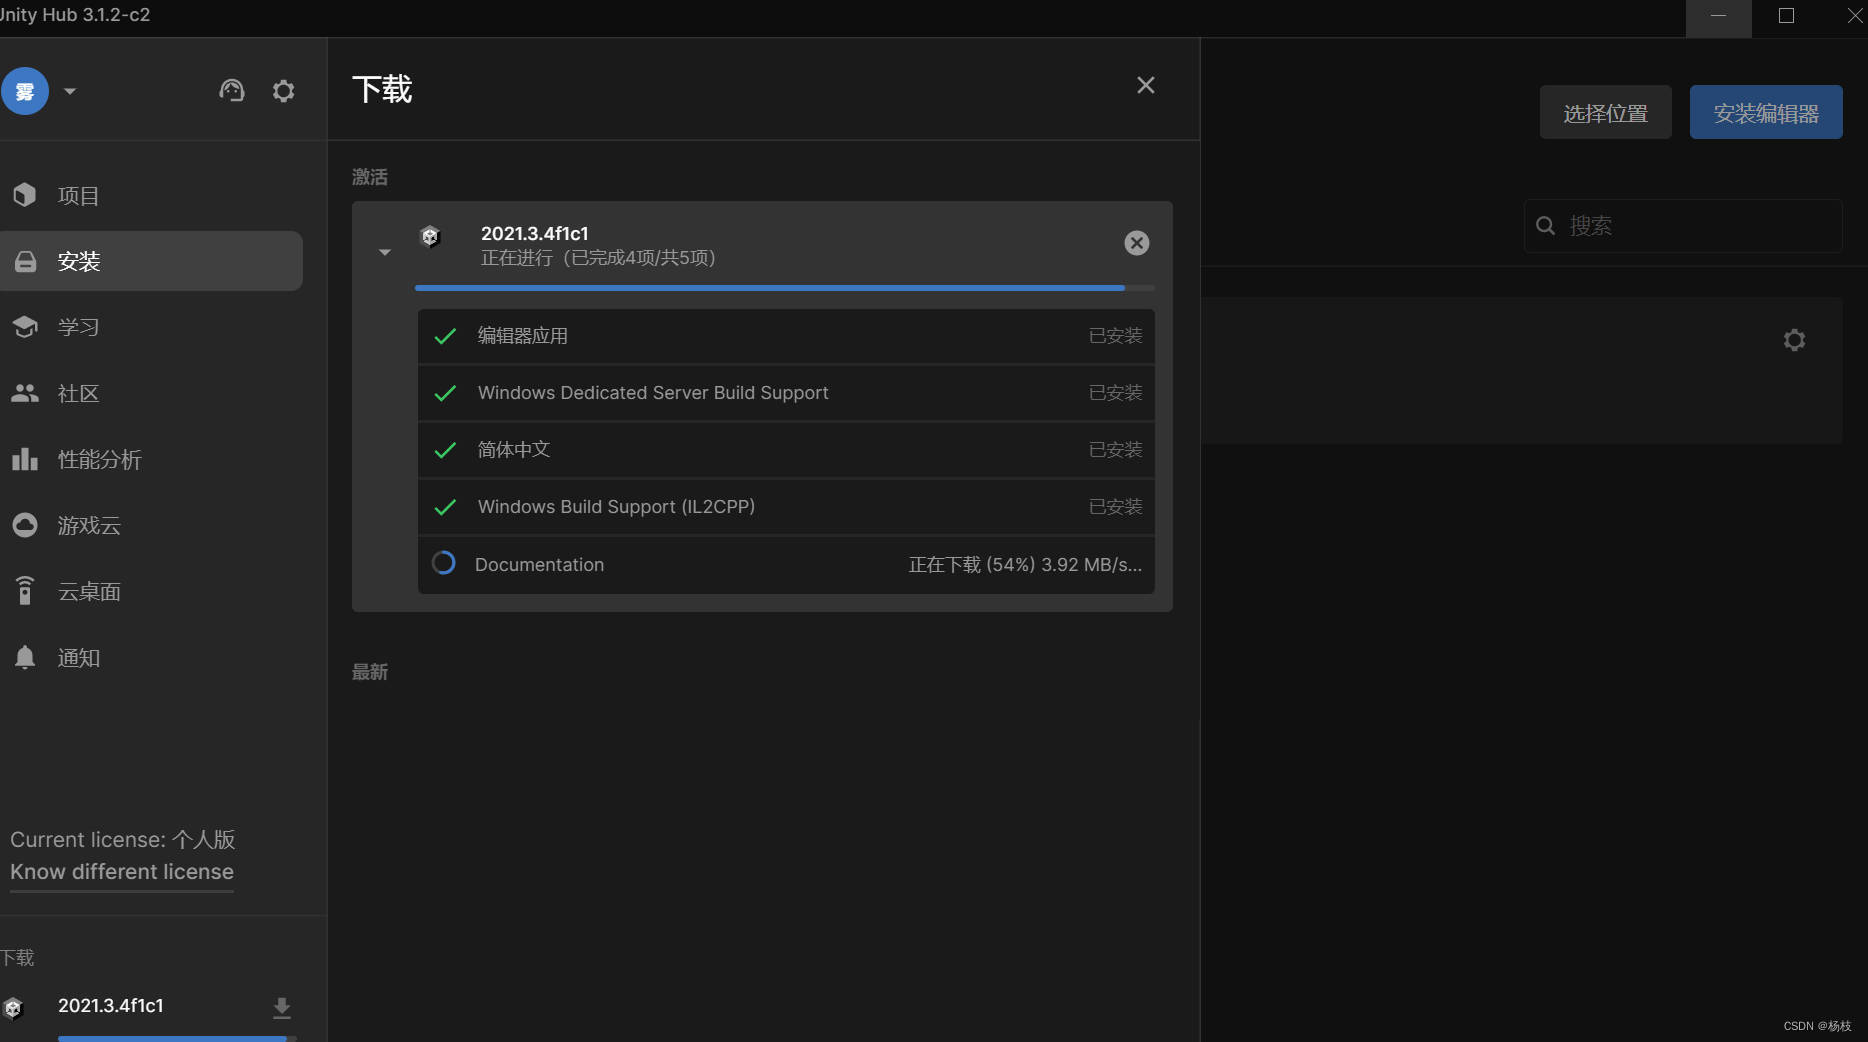
Task: Select the Documentation download row
Action: coord(786,565)
